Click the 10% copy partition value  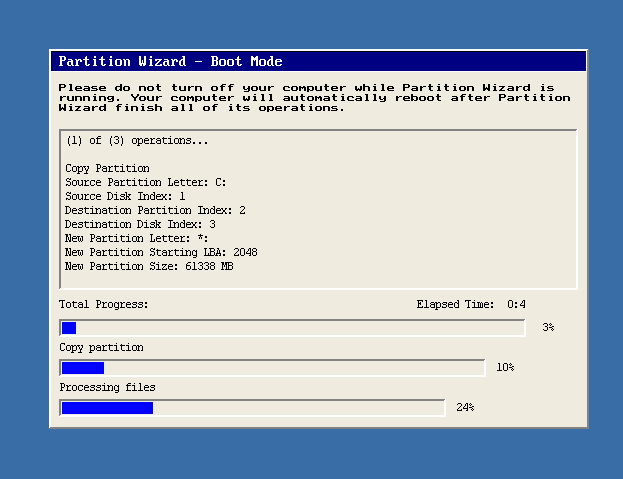point(505,367)
